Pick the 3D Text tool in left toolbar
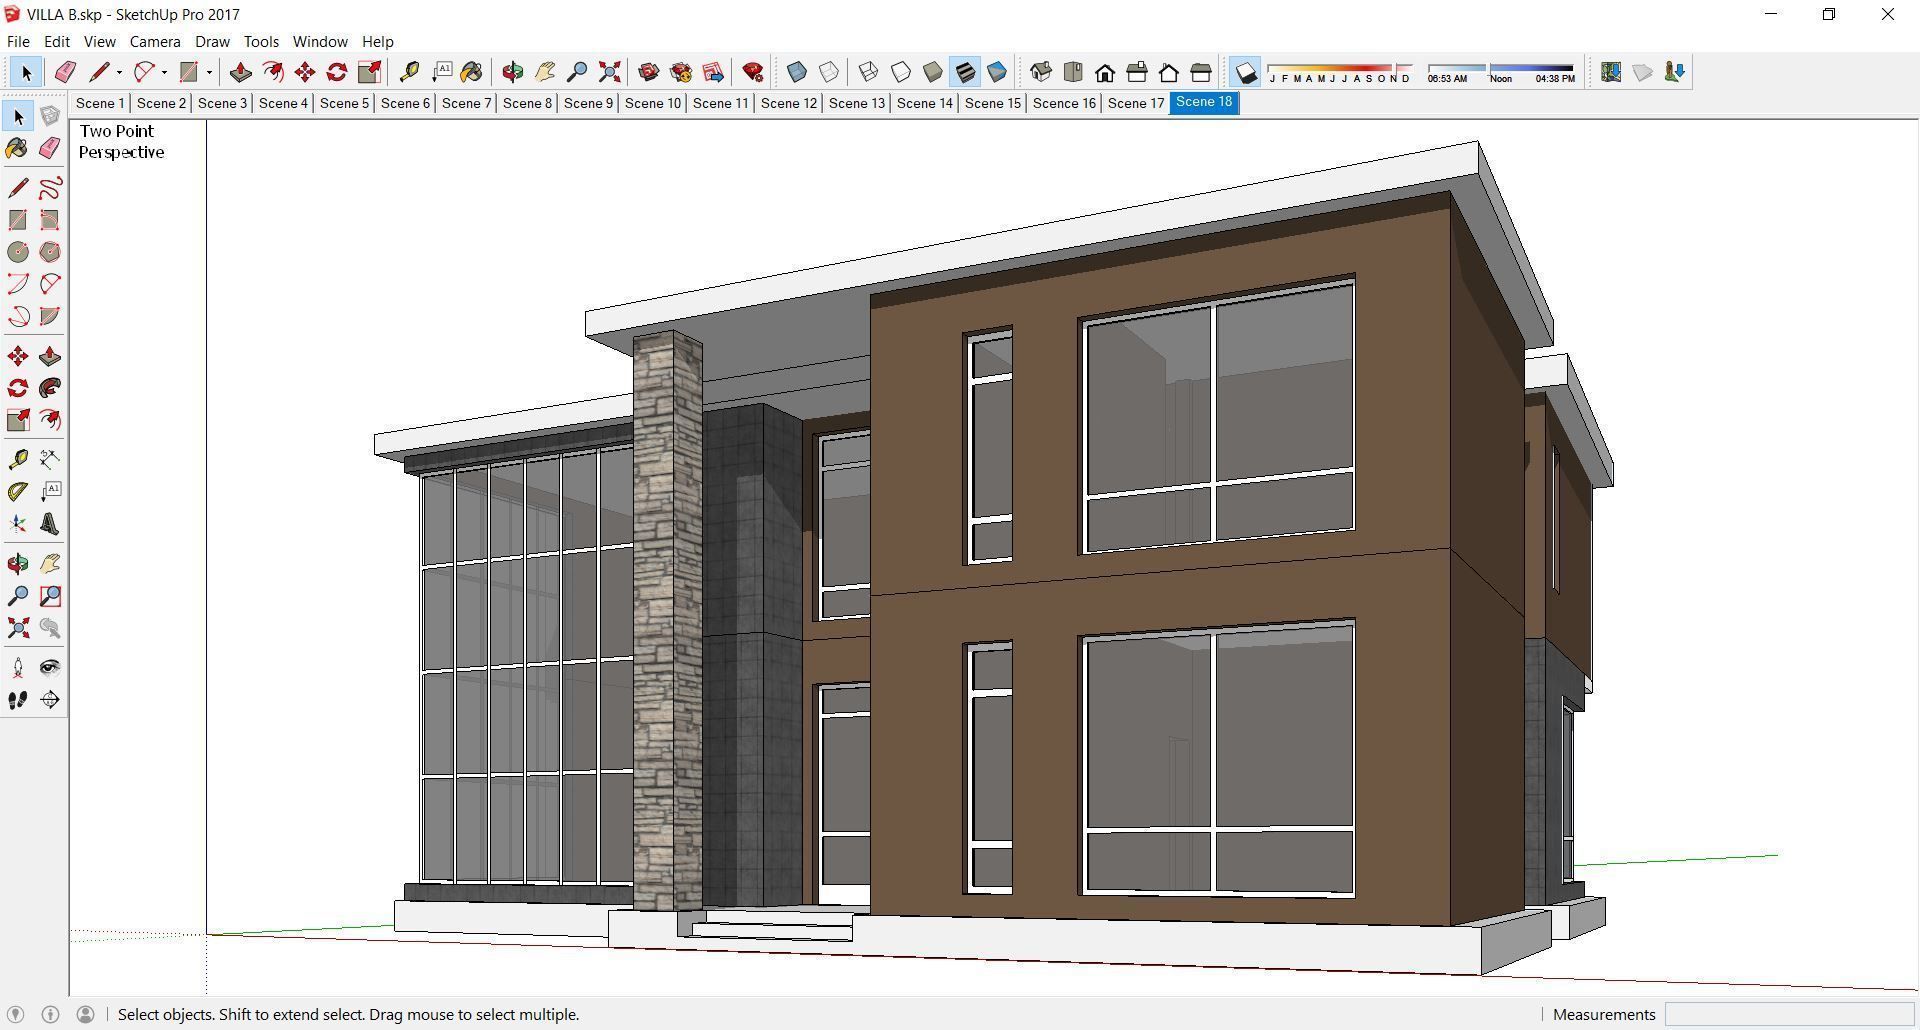The image size is (1920, 1030). tap(50, 524)
